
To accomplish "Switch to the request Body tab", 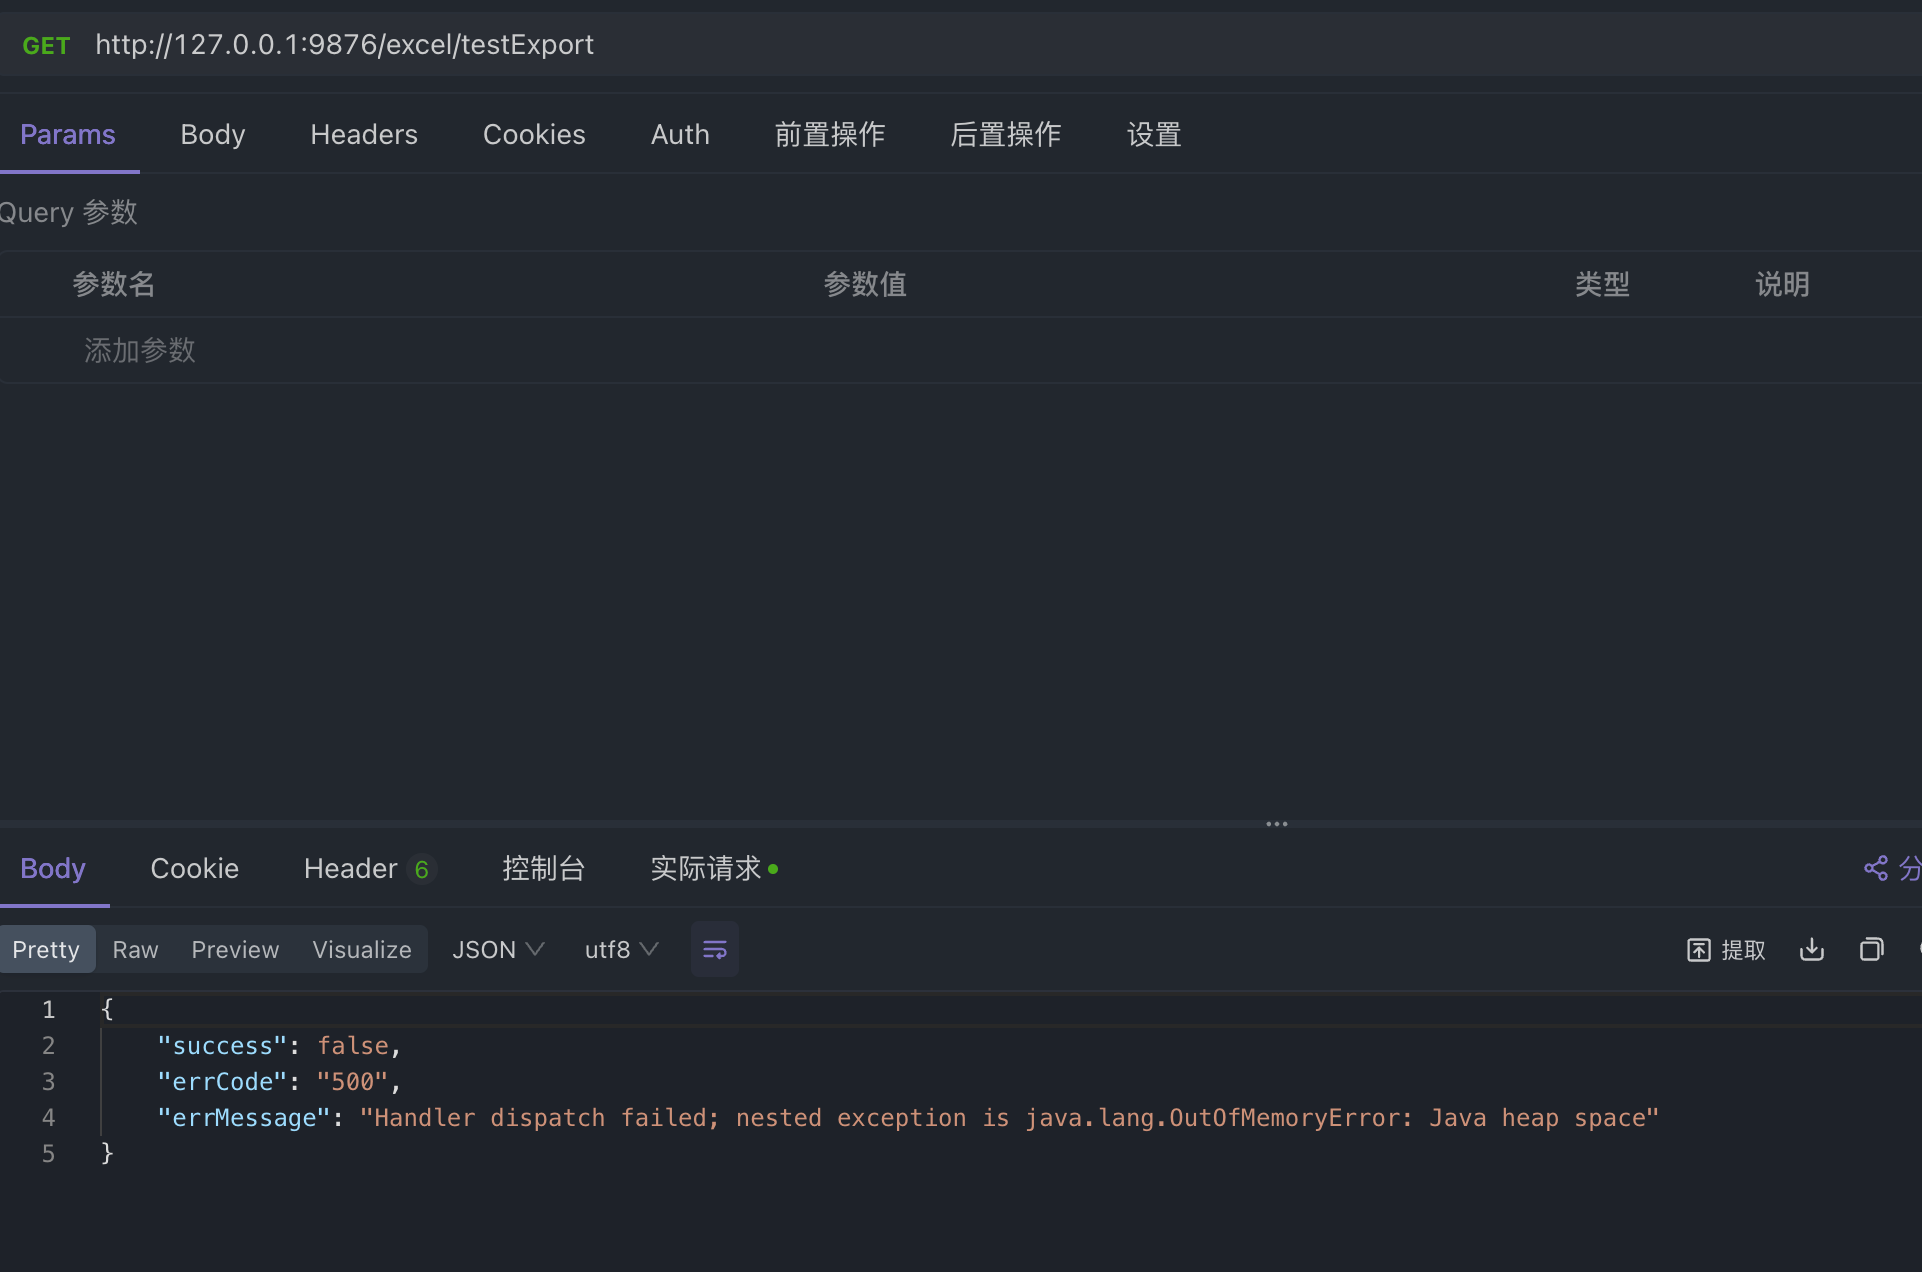I will click(212, 134).
